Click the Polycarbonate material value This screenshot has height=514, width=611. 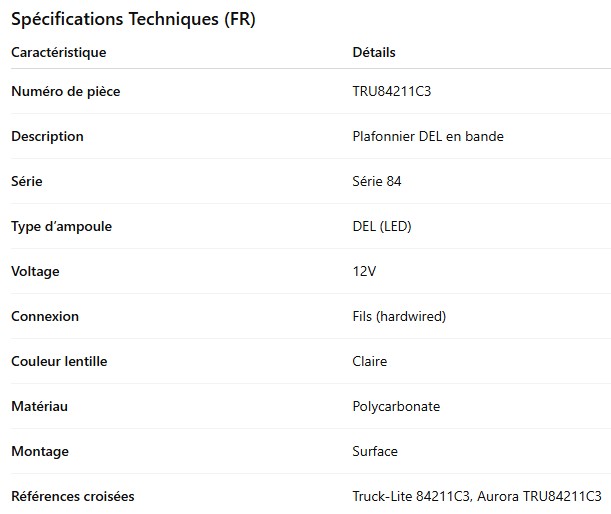coord(396,407)
